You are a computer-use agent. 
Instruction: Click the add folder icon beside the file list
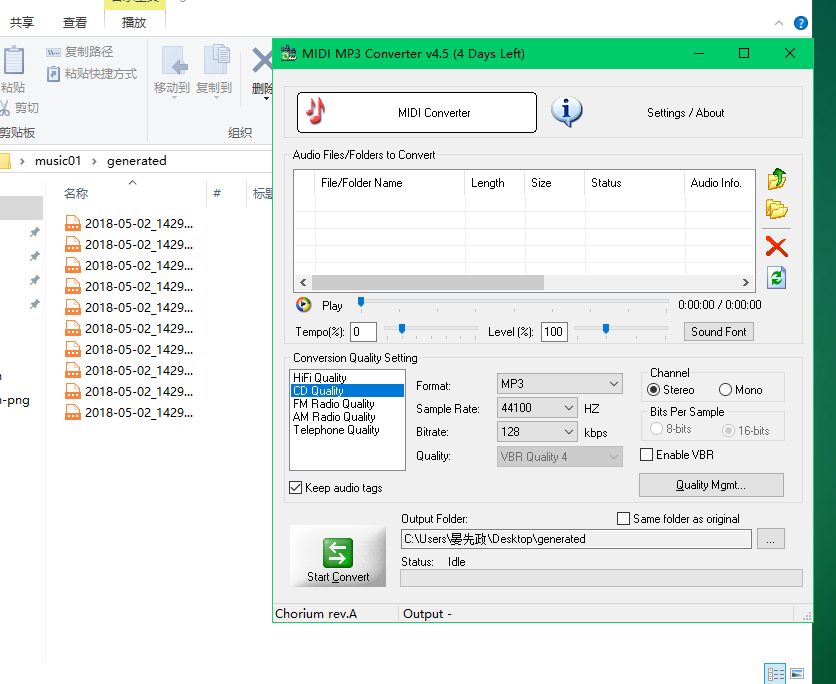[x=777, y=209]
